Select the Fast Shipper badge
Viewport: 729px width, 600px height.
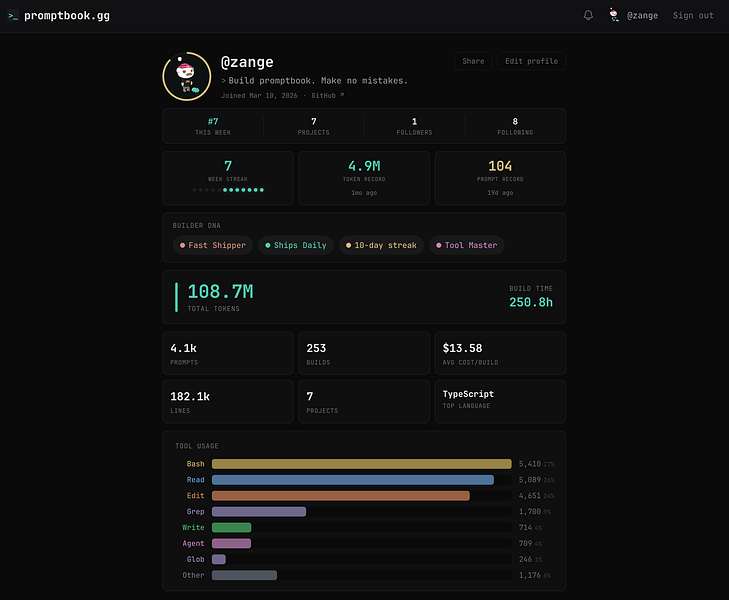(212, 245)
